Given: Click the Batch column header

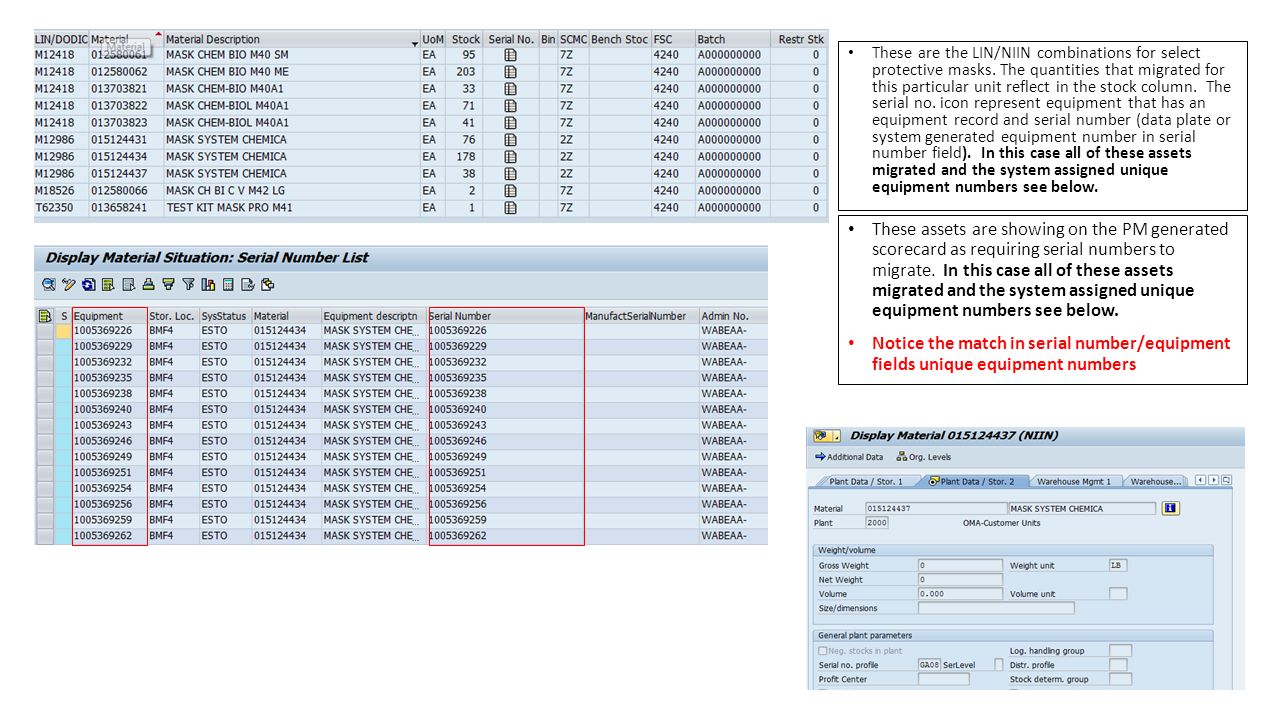Looking at the screenshot, I should point(733,39).
